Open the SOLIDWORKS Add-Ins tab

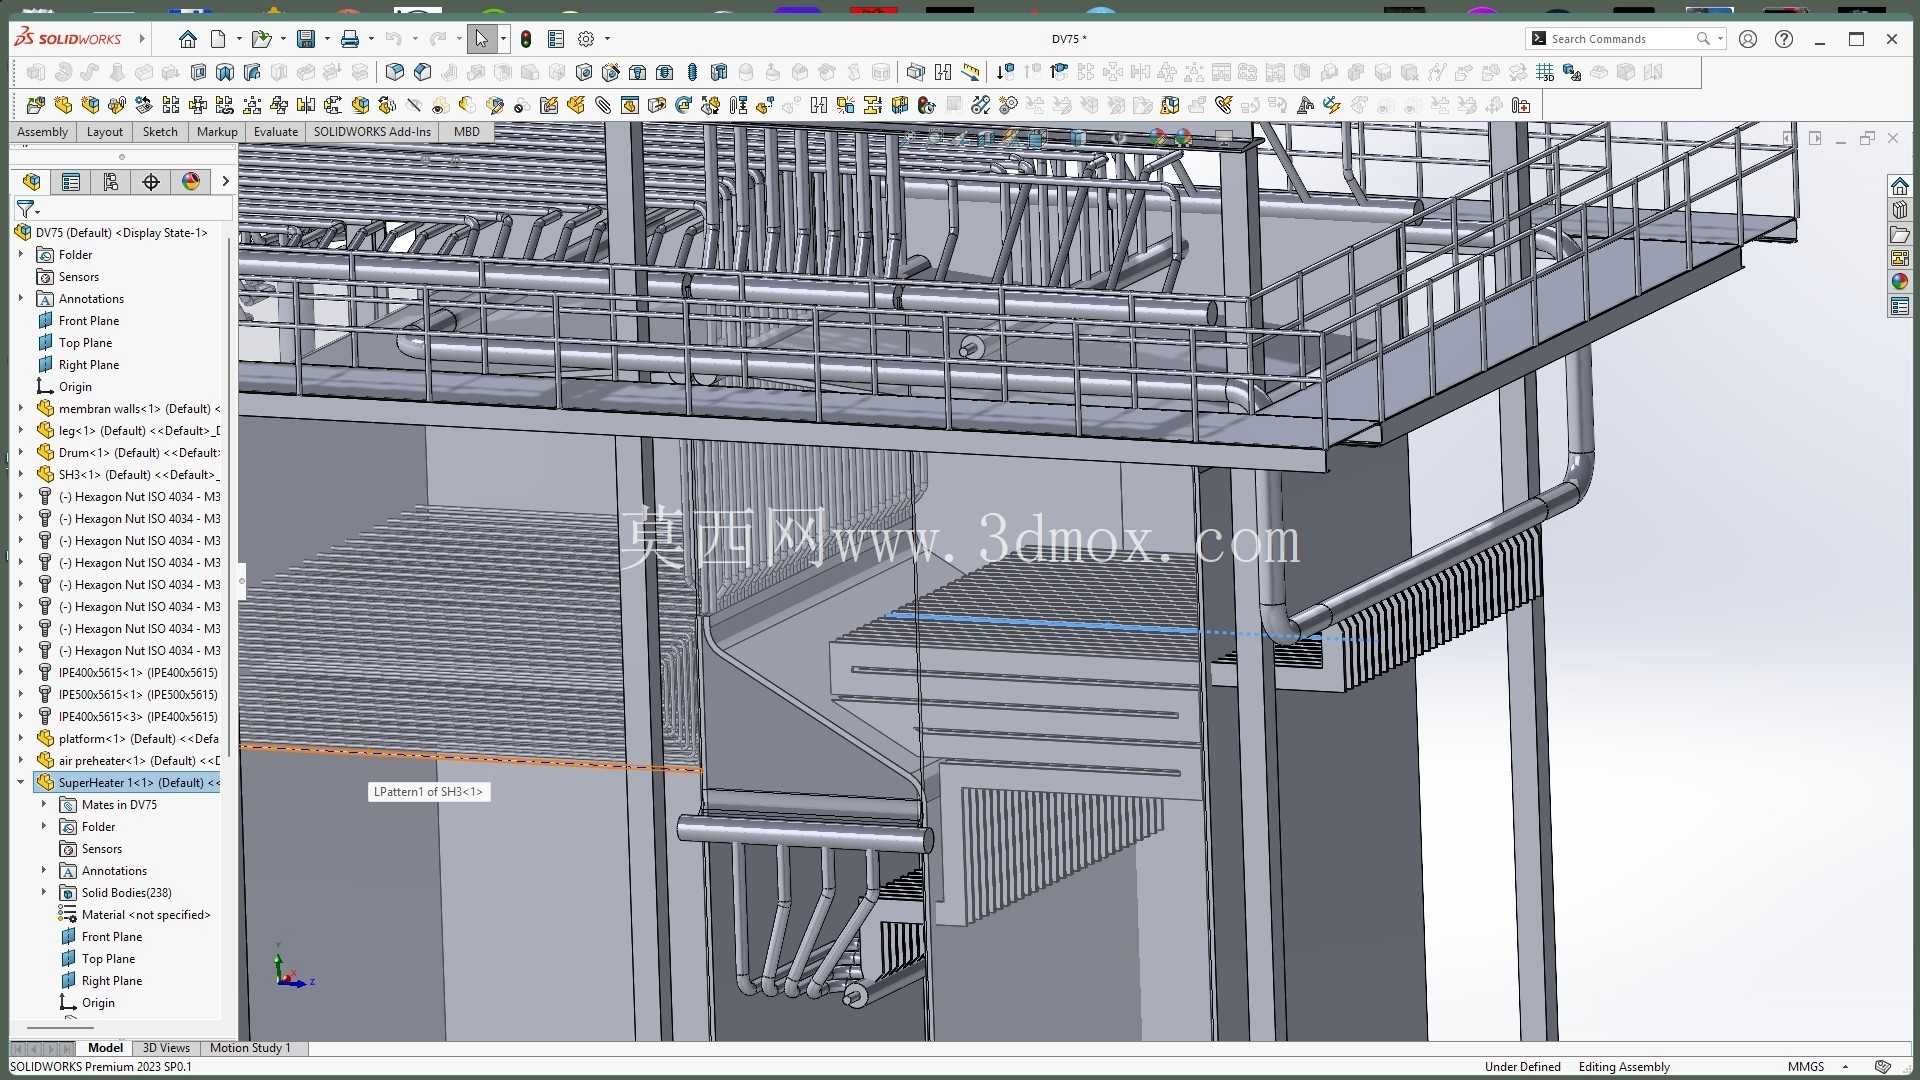(x=372, y=132)
